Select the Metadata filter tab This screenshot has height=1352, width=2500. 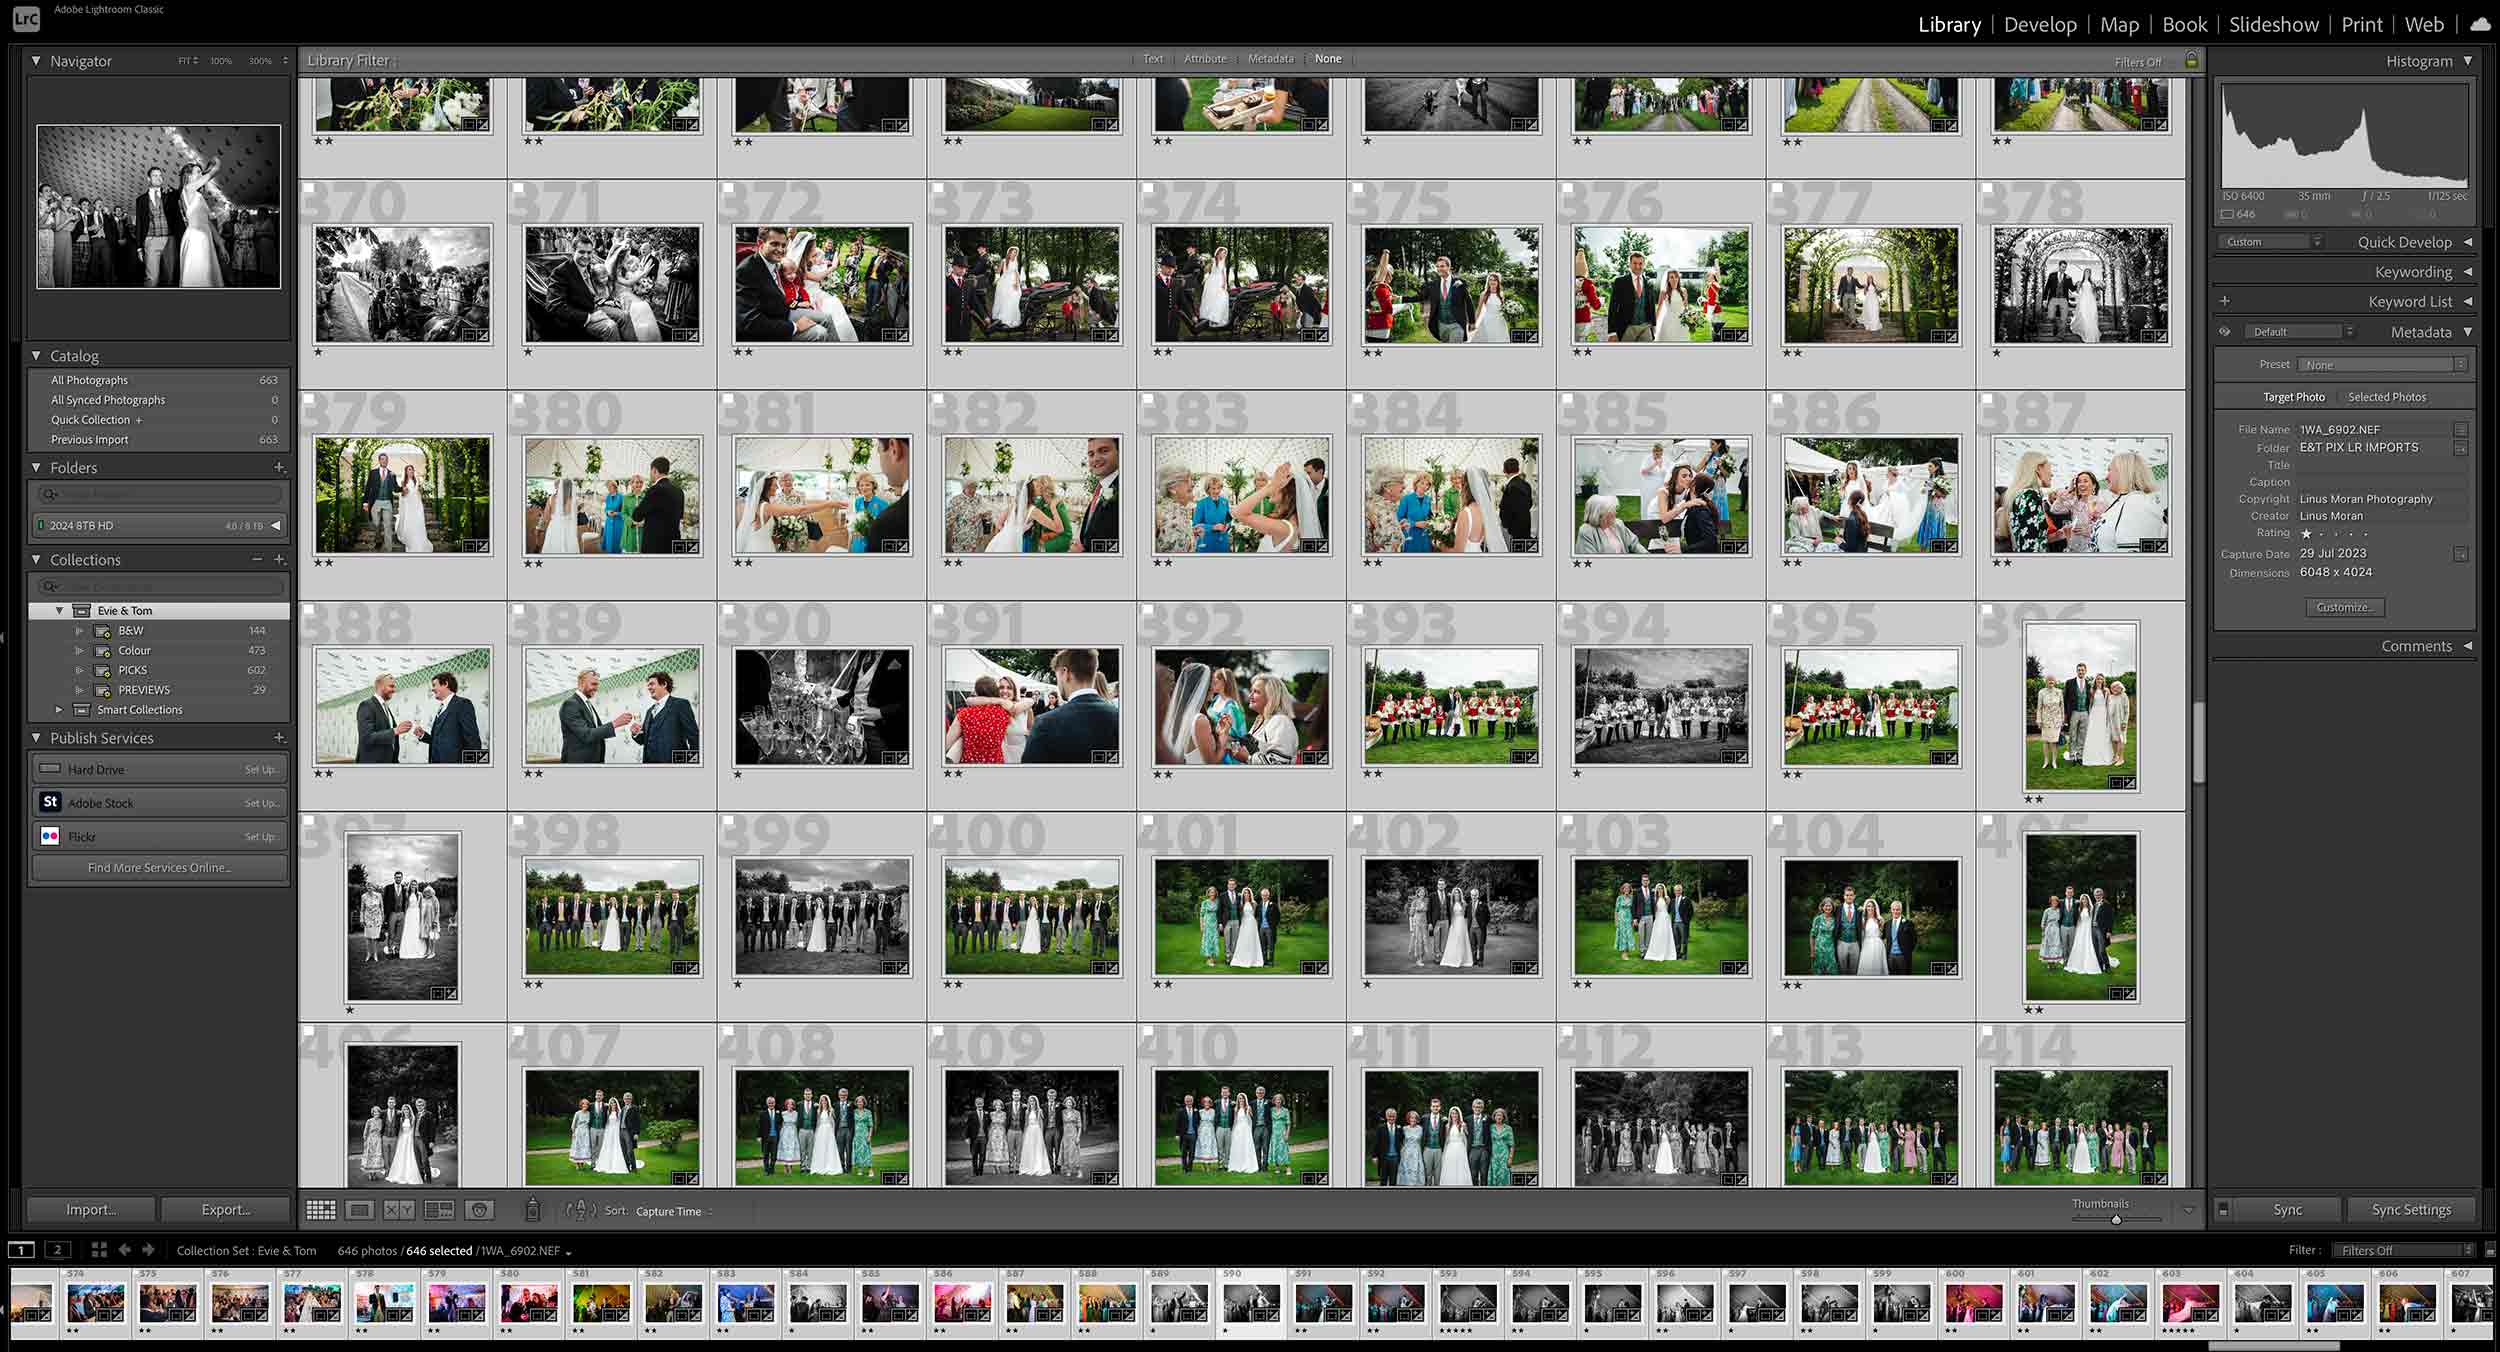pos(1270,59)
